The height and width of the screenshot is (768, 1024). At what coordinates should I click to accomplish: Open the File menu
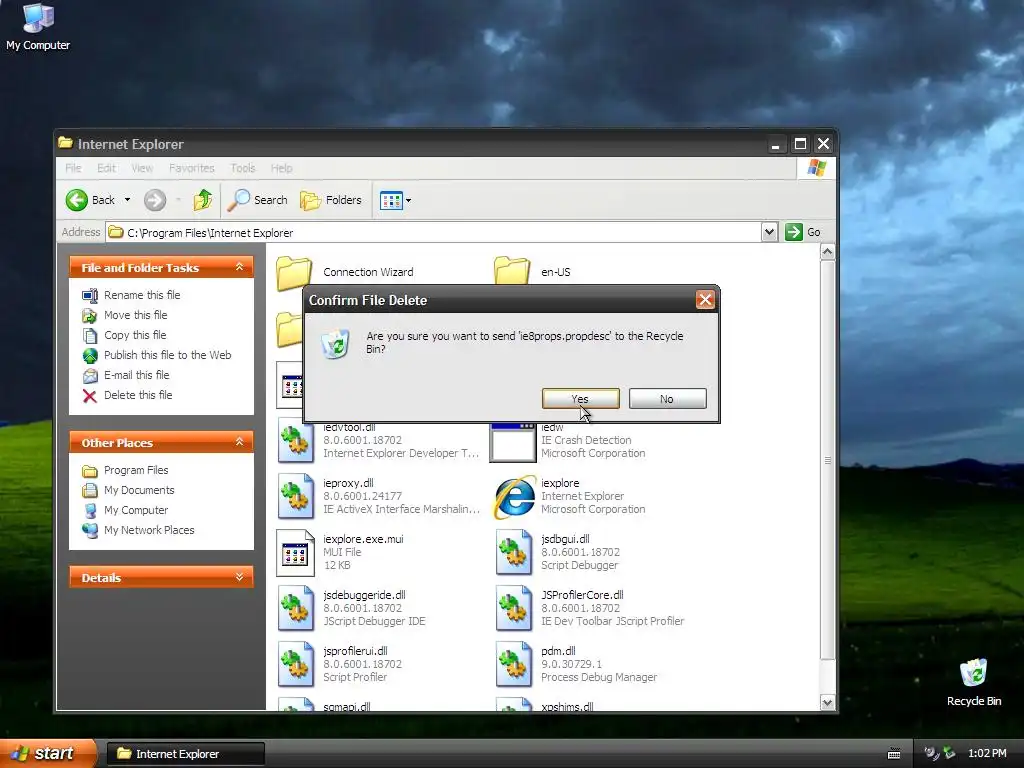coord(73,168)
